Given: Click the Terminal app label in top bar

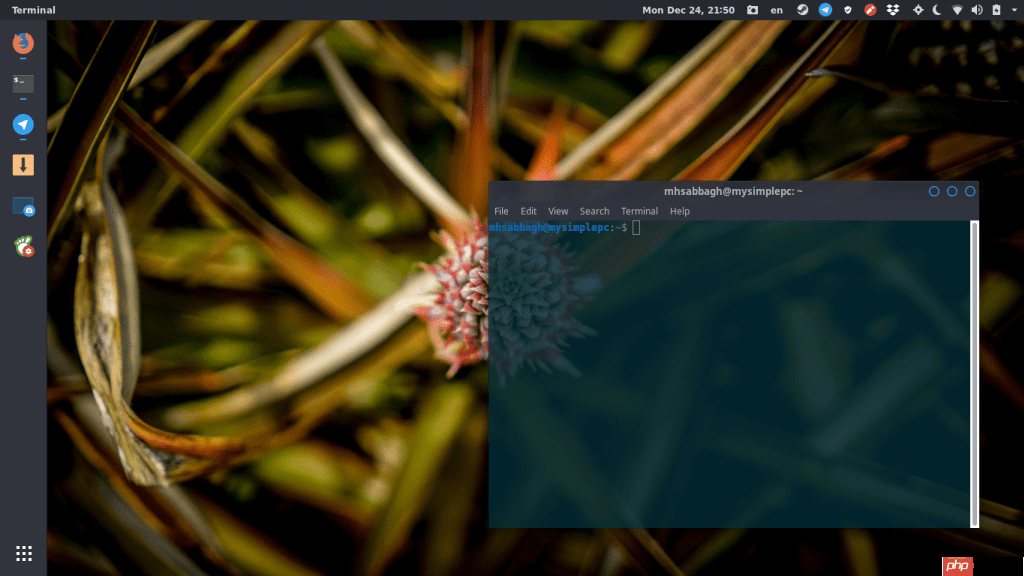Looking at the screenshot, I should point(34,10).
